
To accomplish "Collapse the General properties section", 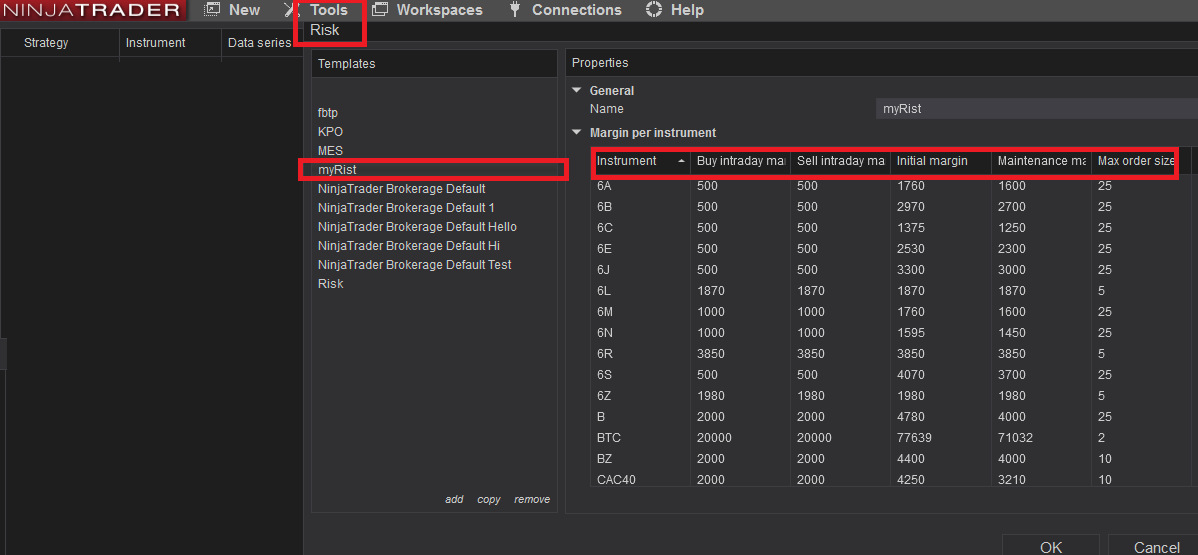I will 576,90.
